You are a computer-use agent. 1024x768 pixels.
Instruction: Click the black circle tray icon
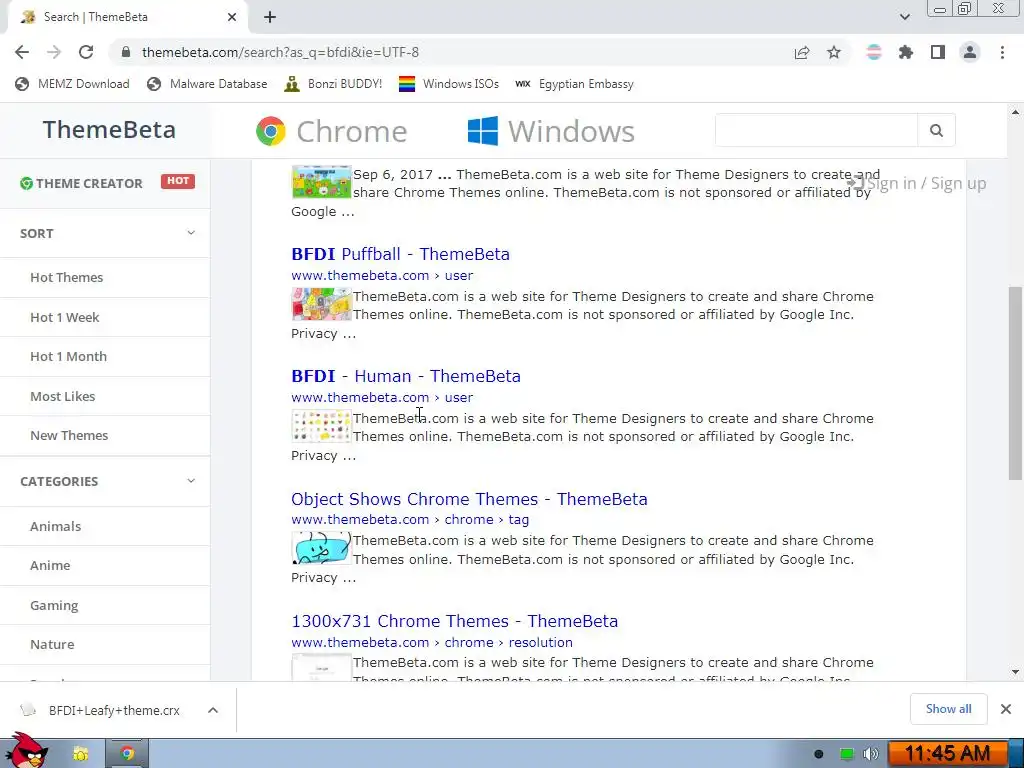(x=818, y=754)
